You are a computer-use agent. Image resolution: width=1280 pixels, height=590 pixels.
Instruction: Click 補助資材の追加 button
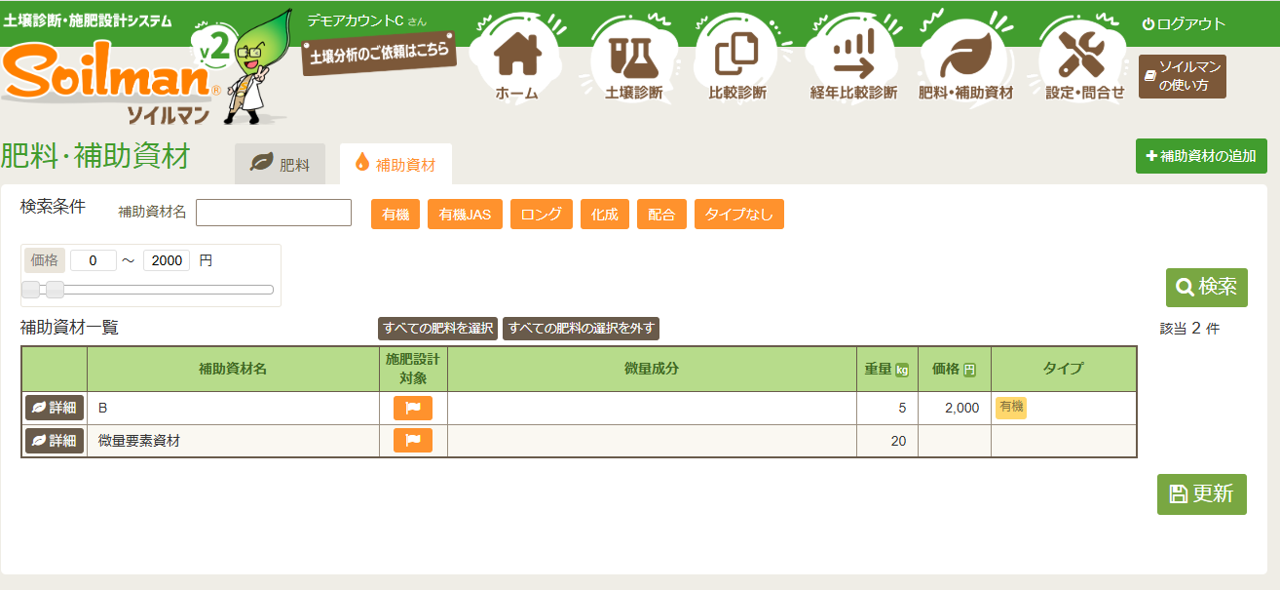[x=1201, y=157]
